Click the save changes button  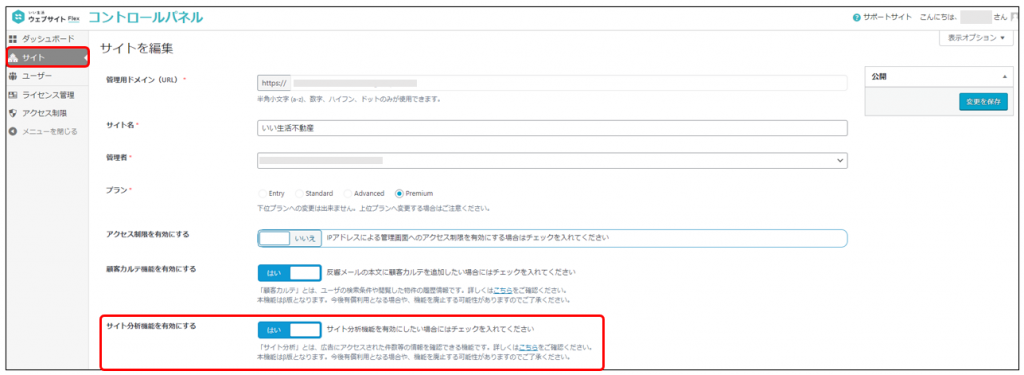pyautogui.click(x=983, y=102)
